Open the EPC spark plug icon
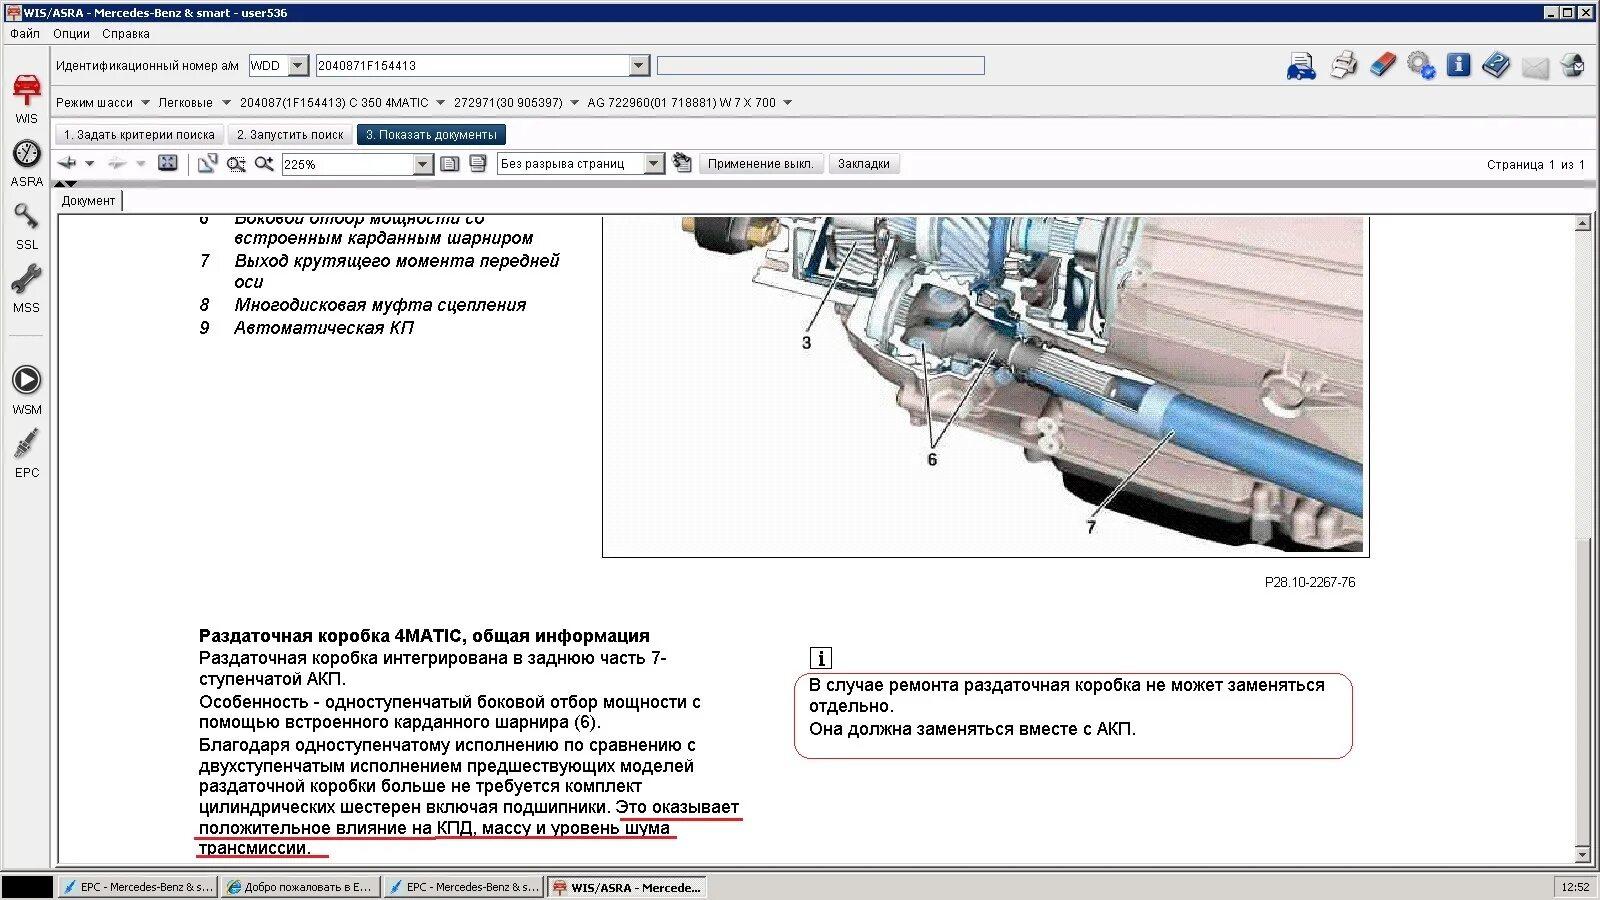This screenshot has width=1600, height=900. [27, 452]
